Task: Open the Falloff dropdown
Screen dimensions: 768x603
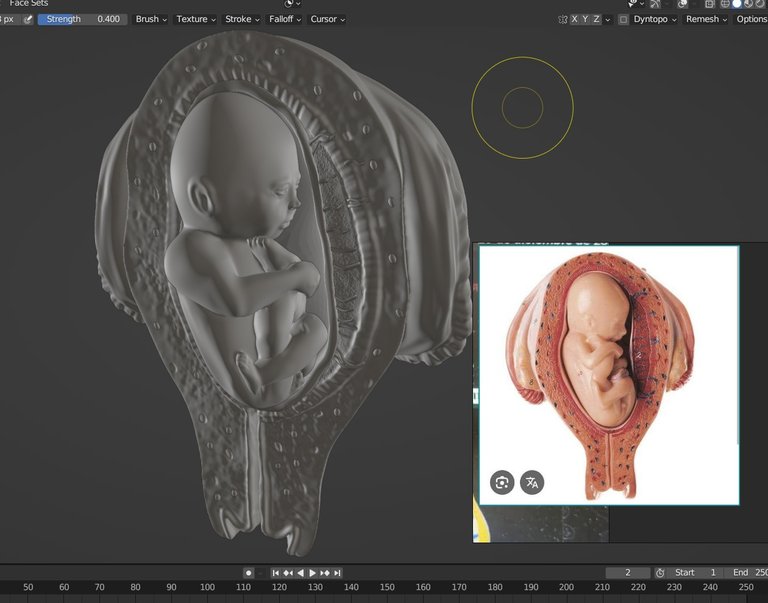Action: [x=284, y=19]
